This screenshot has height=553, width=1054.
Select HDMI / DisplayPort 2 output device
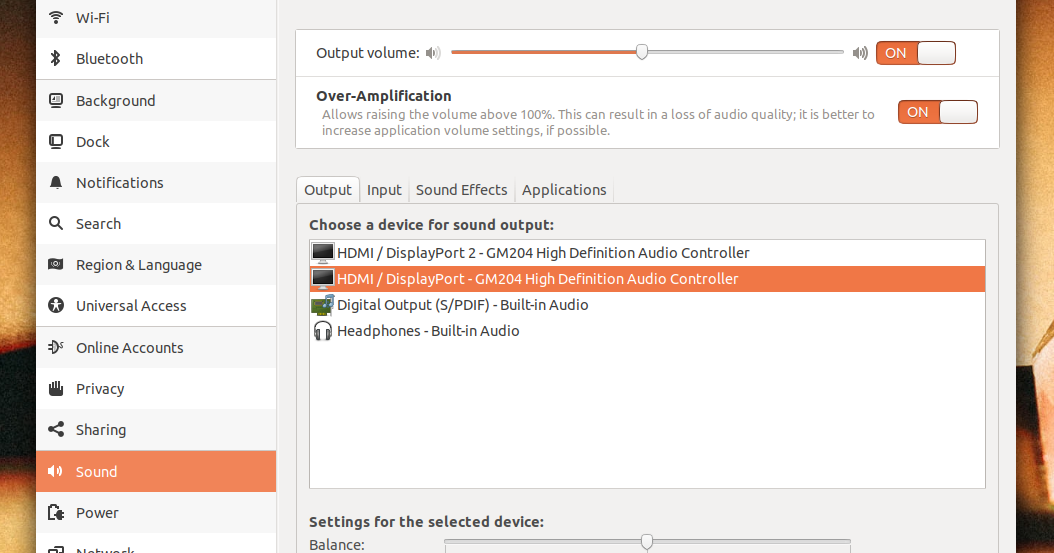coord(543,253)
